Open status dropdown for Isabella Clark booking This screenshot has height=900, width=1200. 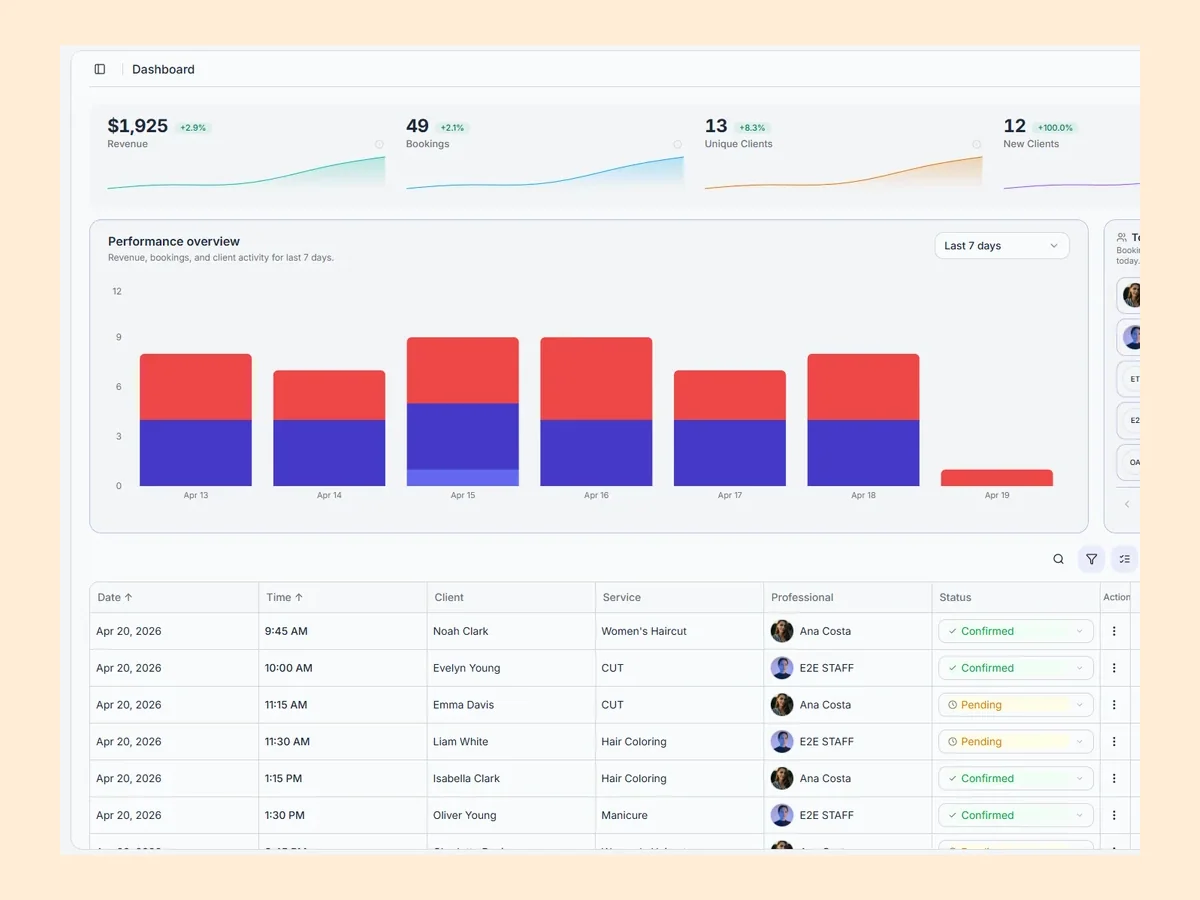pos(1015,778)
